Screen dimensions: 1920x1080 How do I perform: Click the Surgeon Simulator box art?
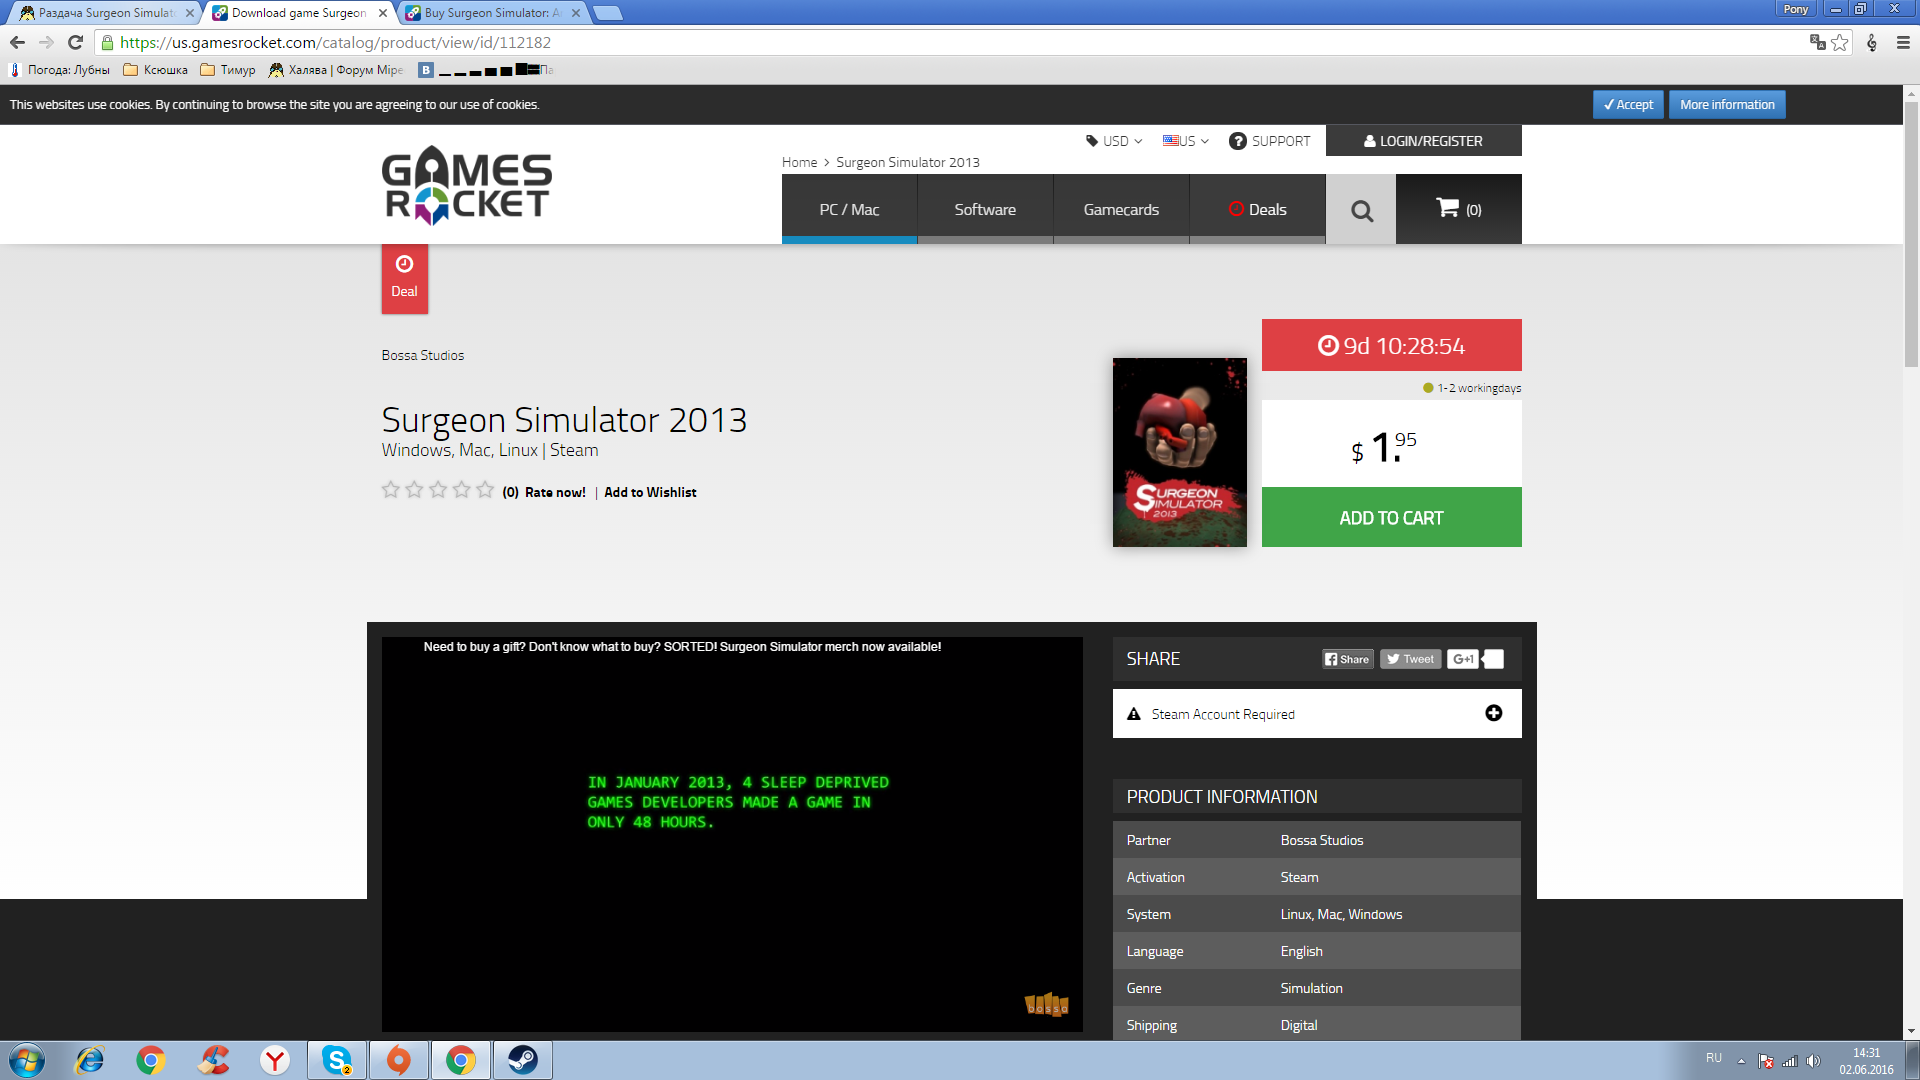click(1179, 452)
